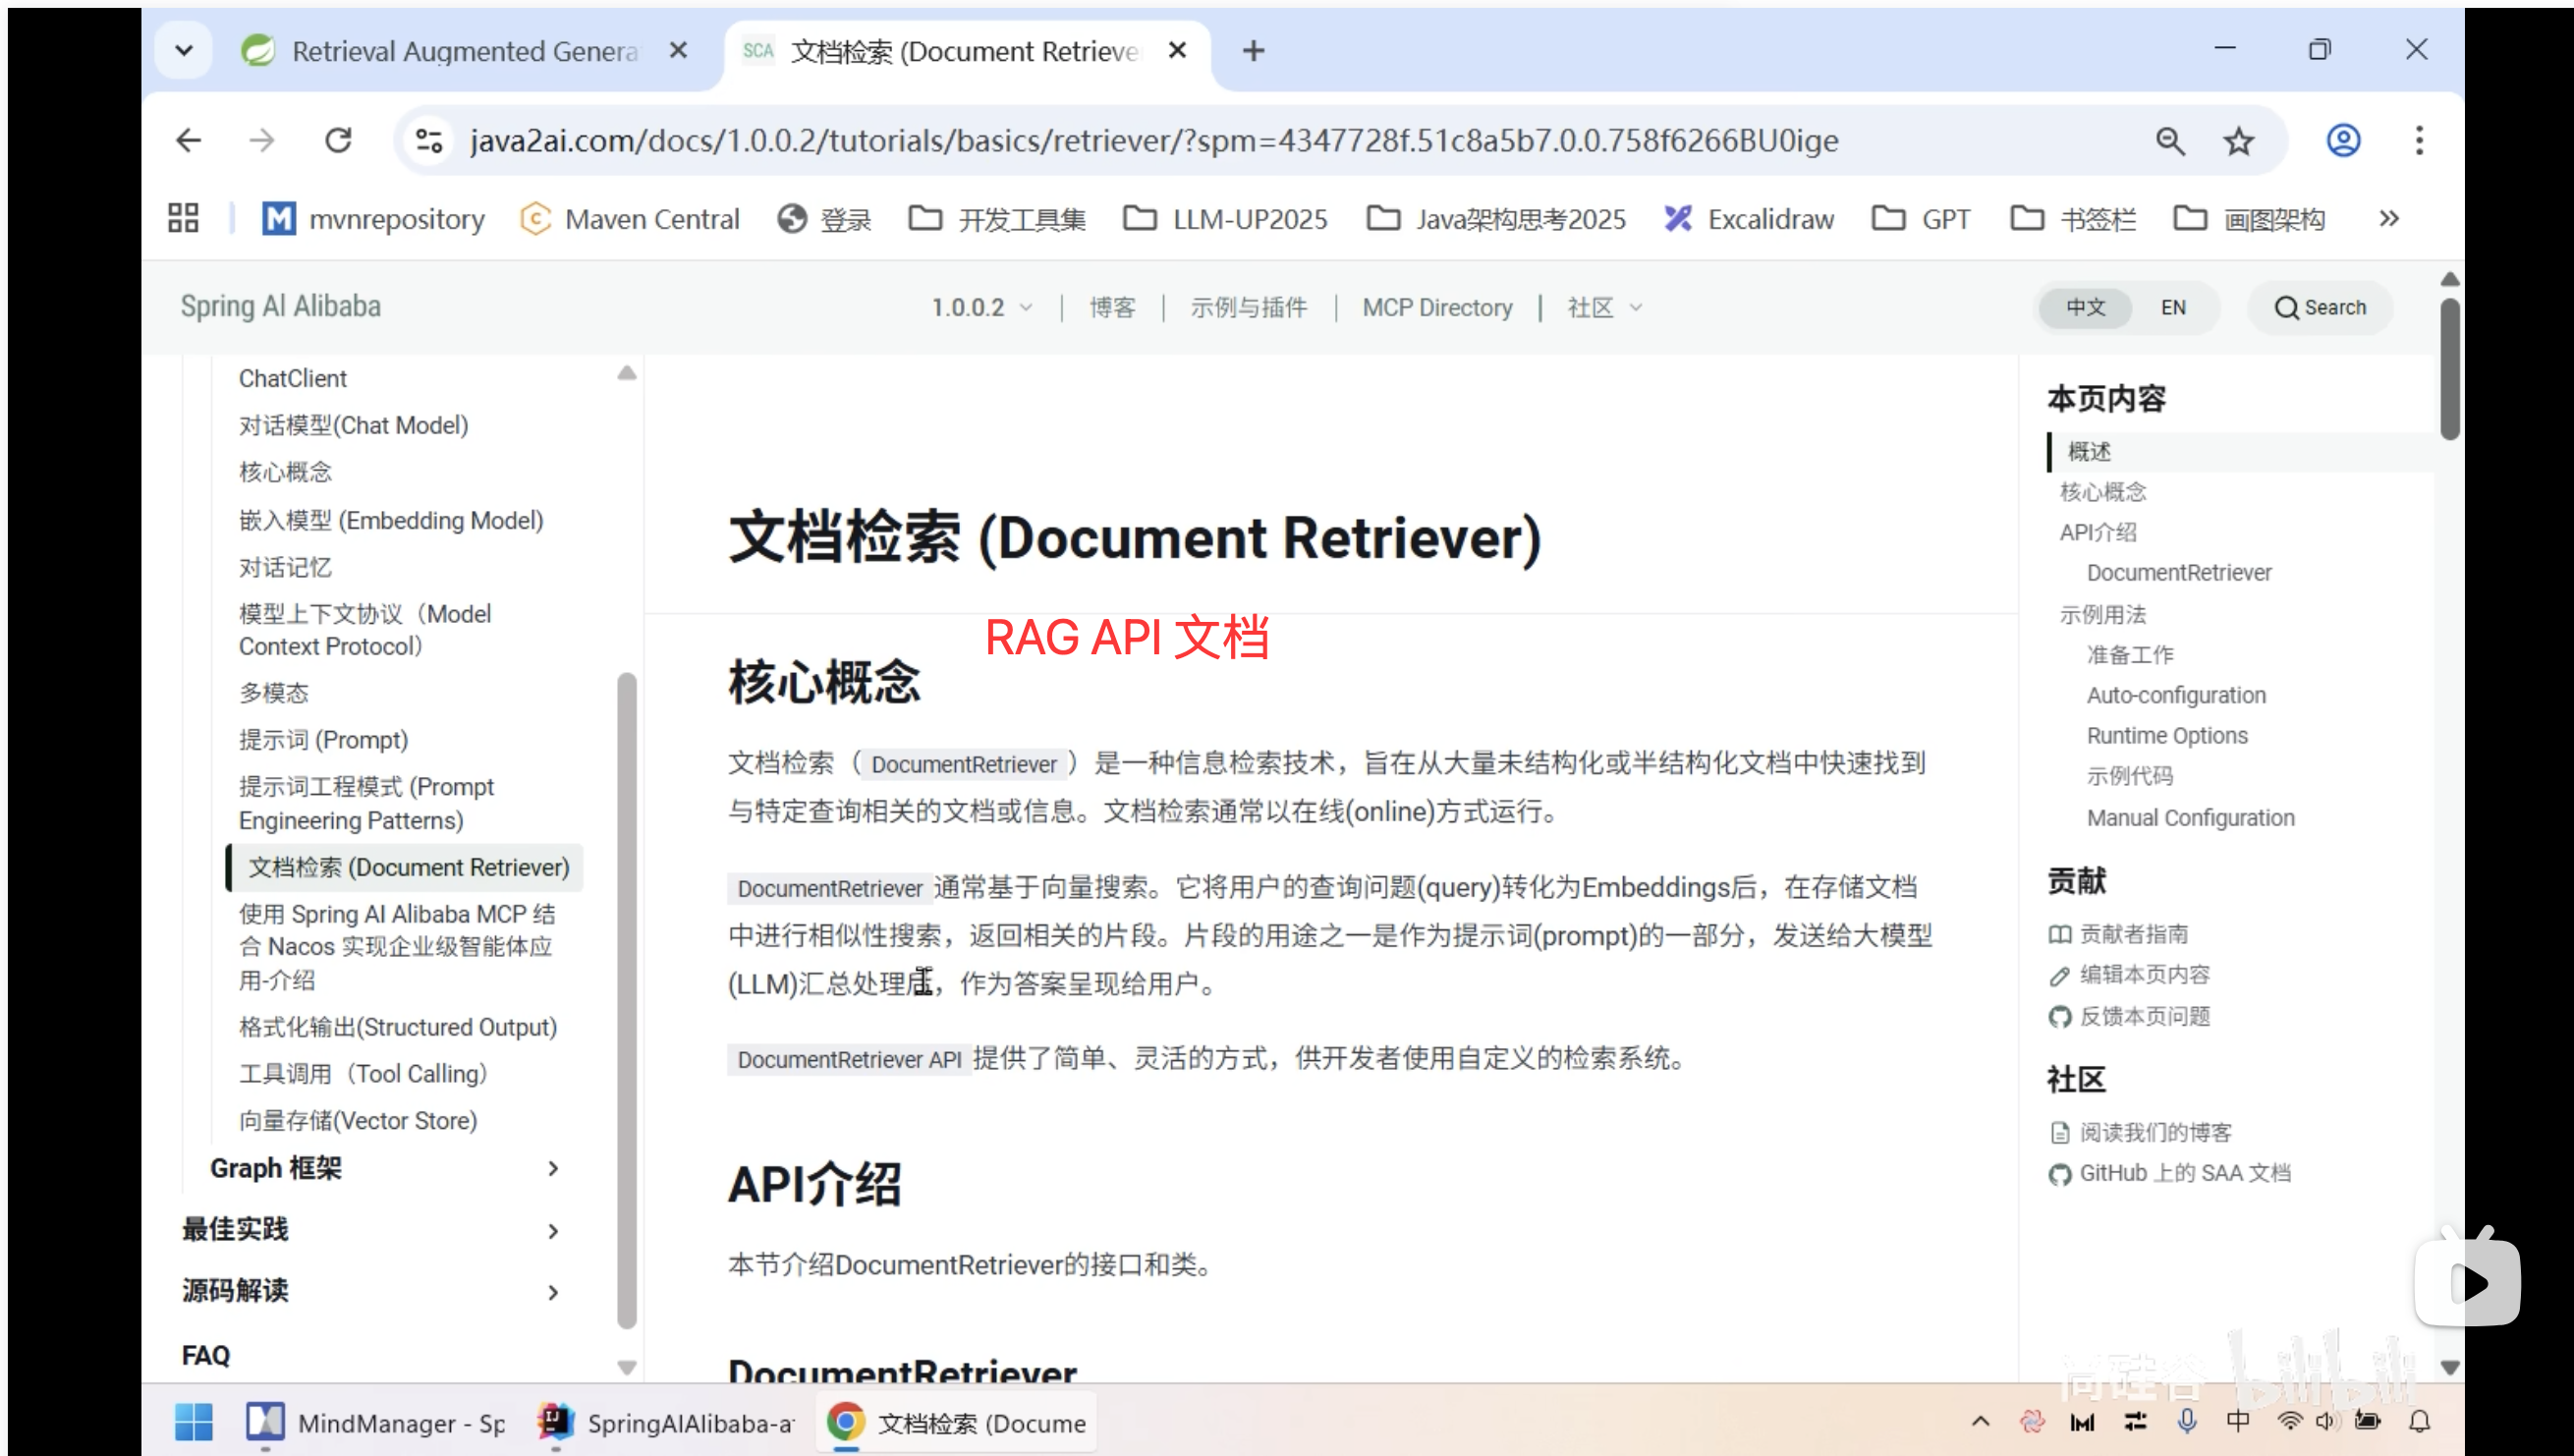Bookmark this page via the star icon
2574x1456 pixels.
point(2239,141)
